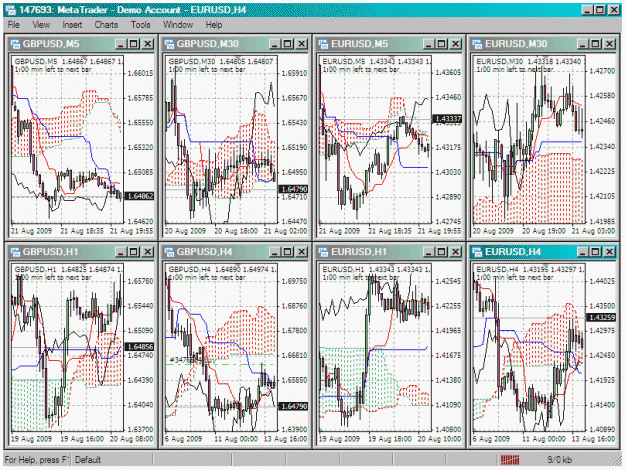Click 'For Help, press F' status text

point(37,460)
